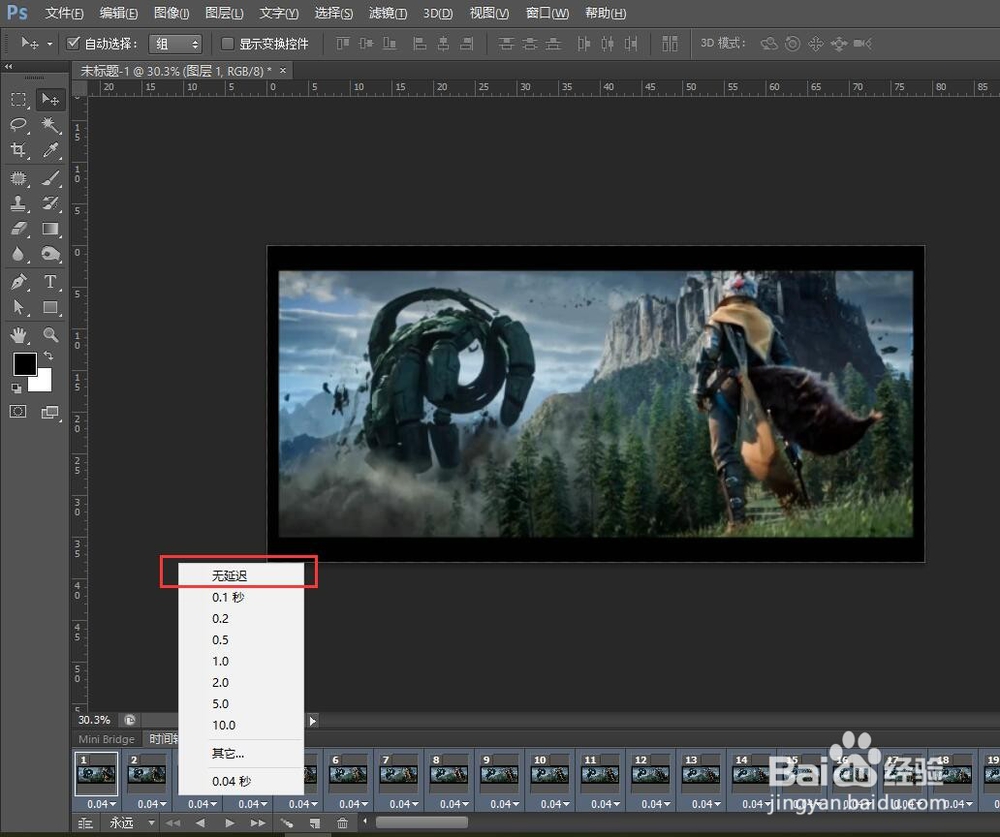Screen dimensions: 1000x837
Task: Open the Move tool preset picker arrow
Action: [49, 44]
